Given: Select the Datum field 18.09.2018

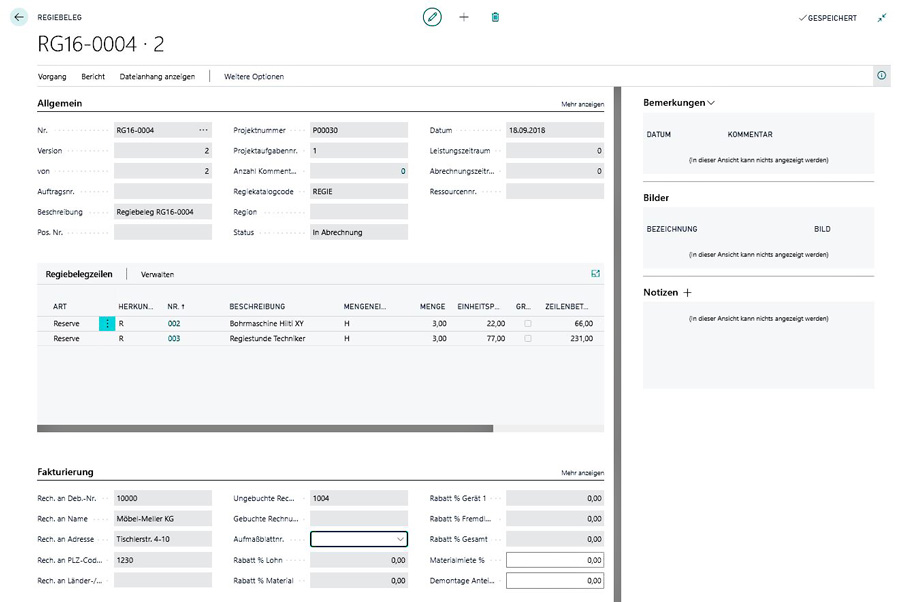Looking at the screenshot, I should point(554,130).
